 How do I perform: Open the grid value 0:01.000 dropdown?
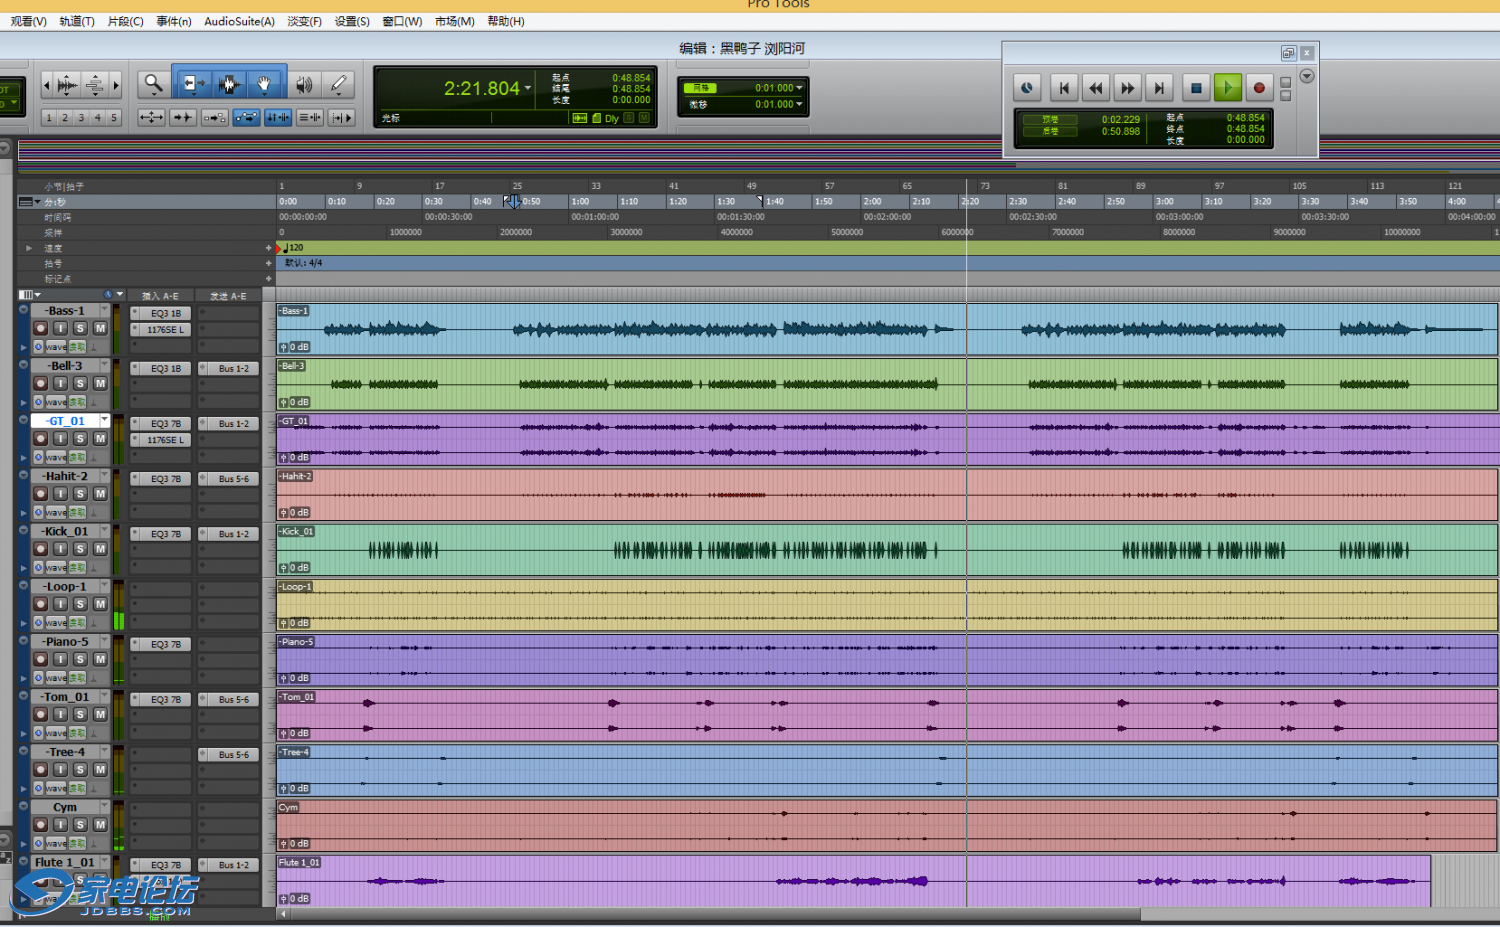(799, 88)
